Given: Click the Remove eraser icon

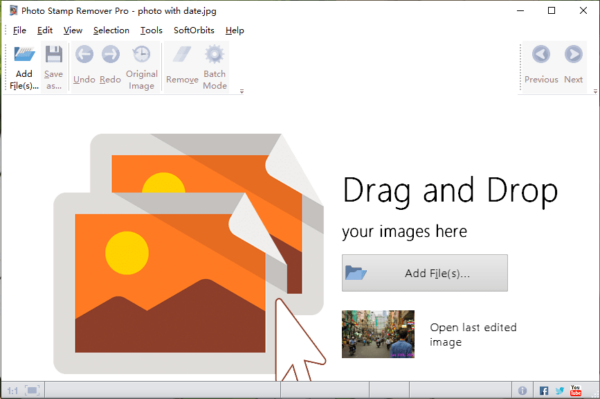Looking at the screenshot, I should pyautogui.click(x=182, y=54).
